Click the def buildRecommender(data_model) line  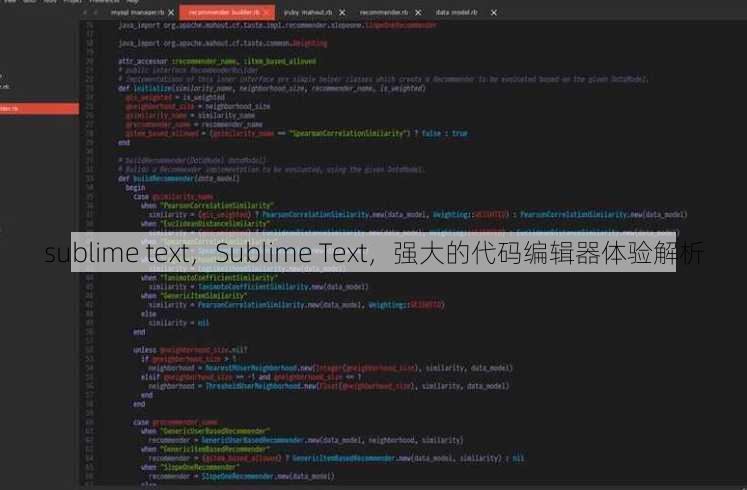179,179
